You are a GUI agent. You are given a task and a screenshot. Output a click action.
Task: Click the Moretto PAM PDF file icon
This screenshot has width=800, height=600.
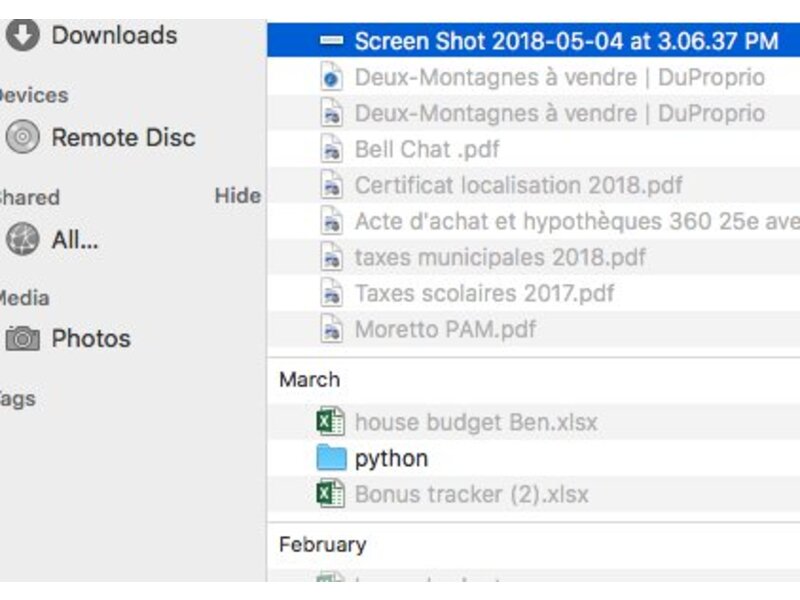coord(331,328)
